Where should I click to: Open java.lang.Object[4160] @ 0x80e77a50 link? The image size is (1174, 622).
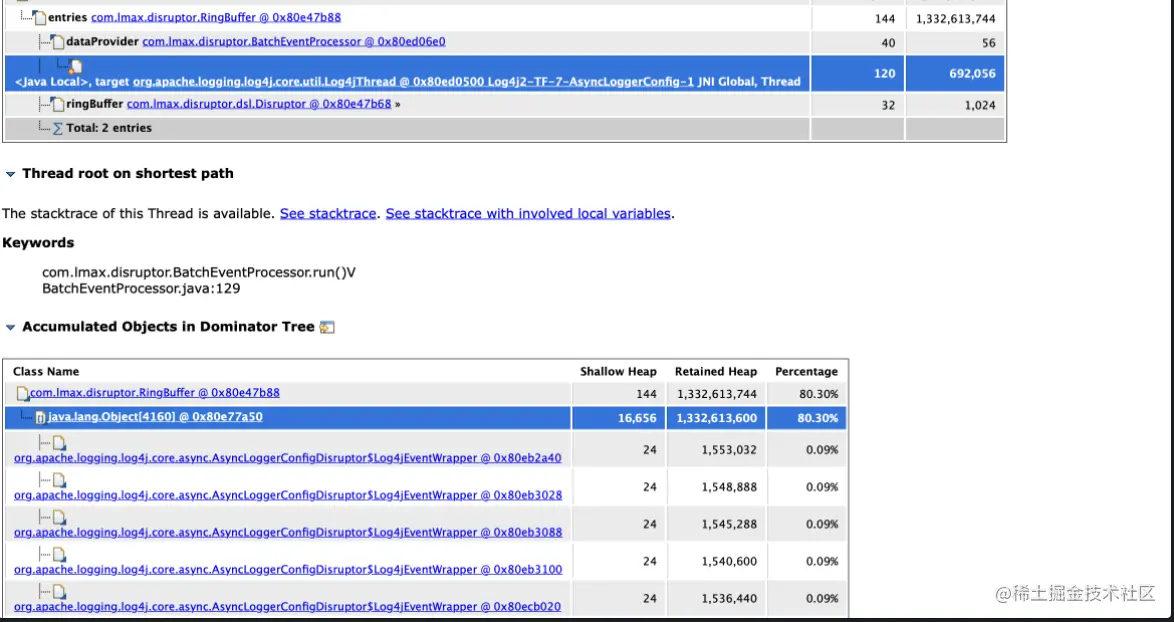pos(155,417)
